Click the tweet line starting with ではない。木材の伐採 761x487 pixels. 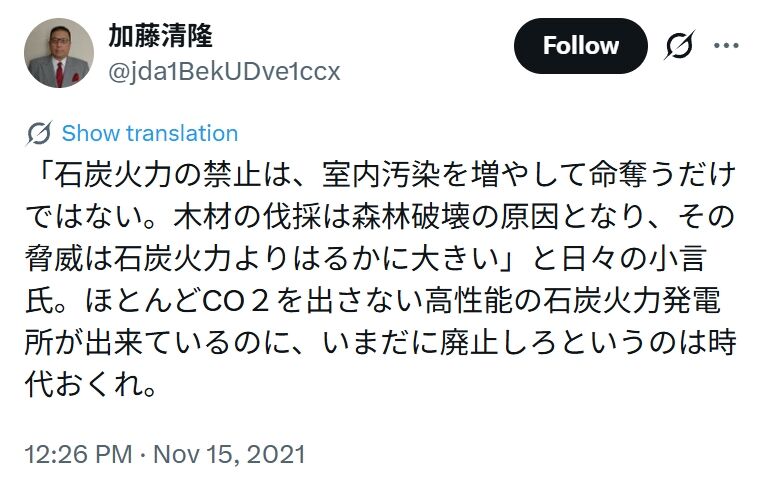click(x=380, y=216)
